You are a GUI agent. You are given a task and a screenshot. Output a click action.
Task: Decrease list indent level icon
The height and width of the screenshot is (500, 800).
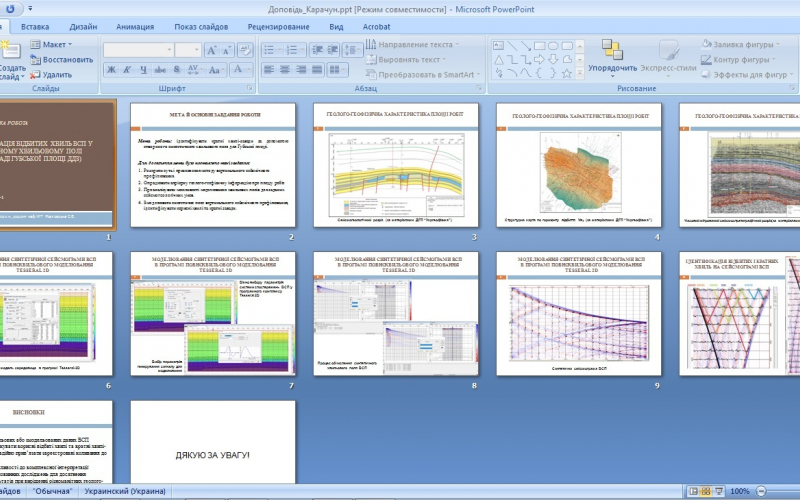pyautogui.click(x=317, y=50)
